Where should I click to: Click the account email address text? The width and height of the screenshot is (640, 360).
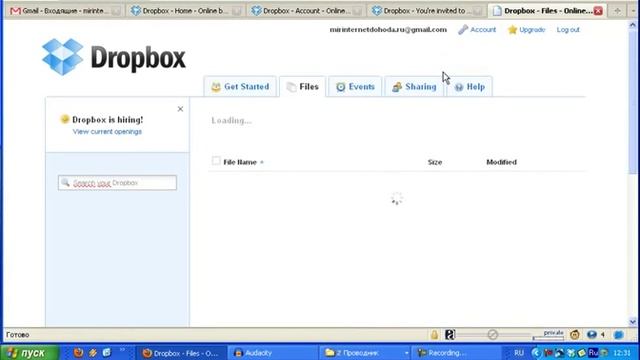[x=388, y=29]
